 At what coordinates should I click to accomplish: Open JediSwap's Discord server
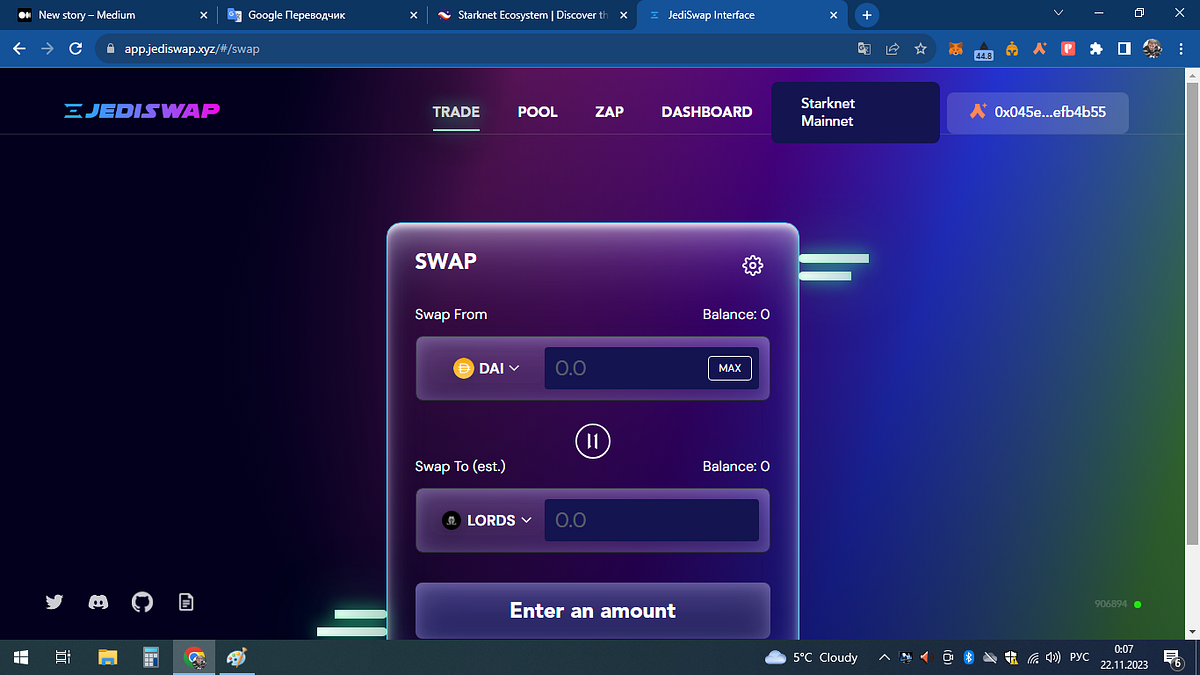97,601
